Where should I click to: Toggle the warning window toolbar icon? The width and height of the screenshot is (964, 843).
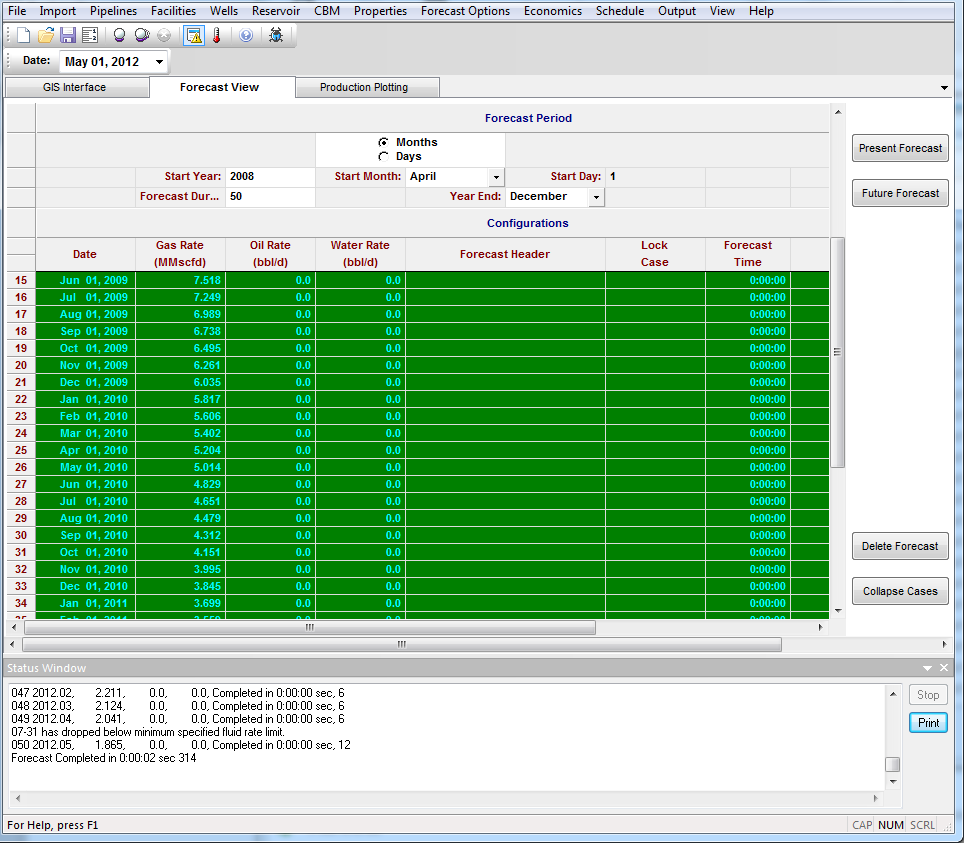coord(194,35)
